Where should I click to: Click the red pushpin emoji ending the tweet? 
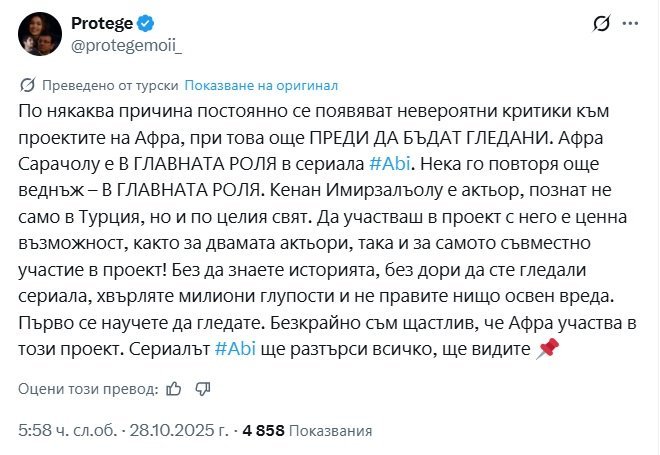click(x=574, y=350)
